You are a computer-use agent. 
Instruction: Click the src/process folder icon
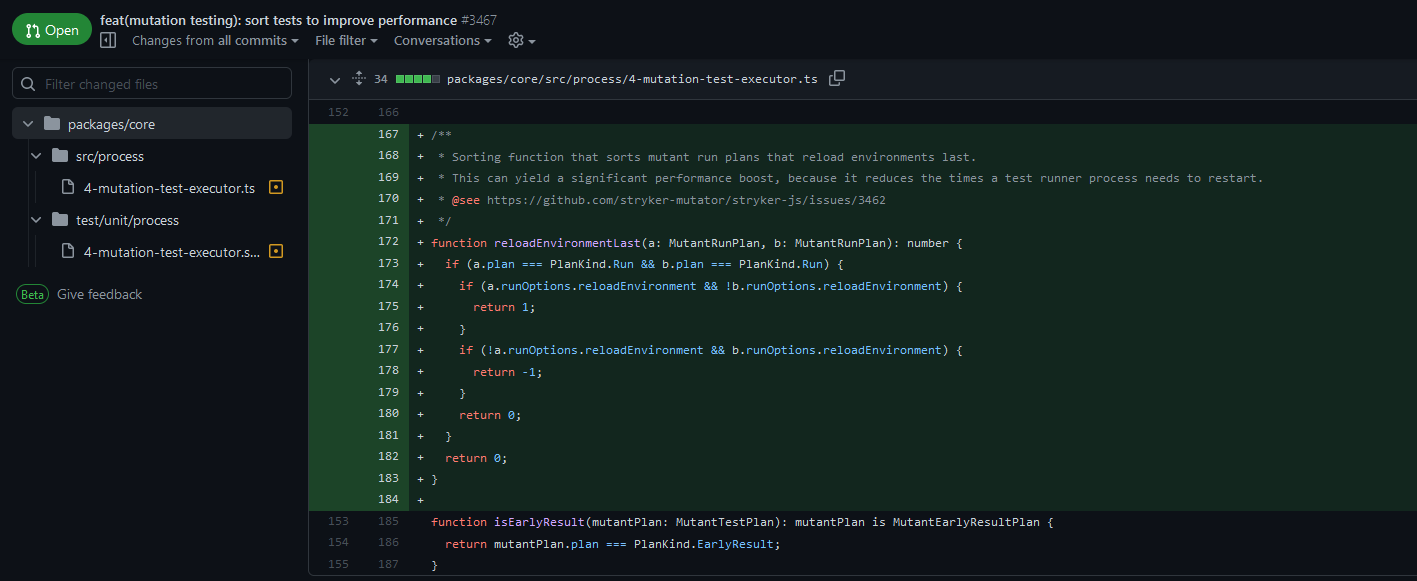(x=60, y=156)
